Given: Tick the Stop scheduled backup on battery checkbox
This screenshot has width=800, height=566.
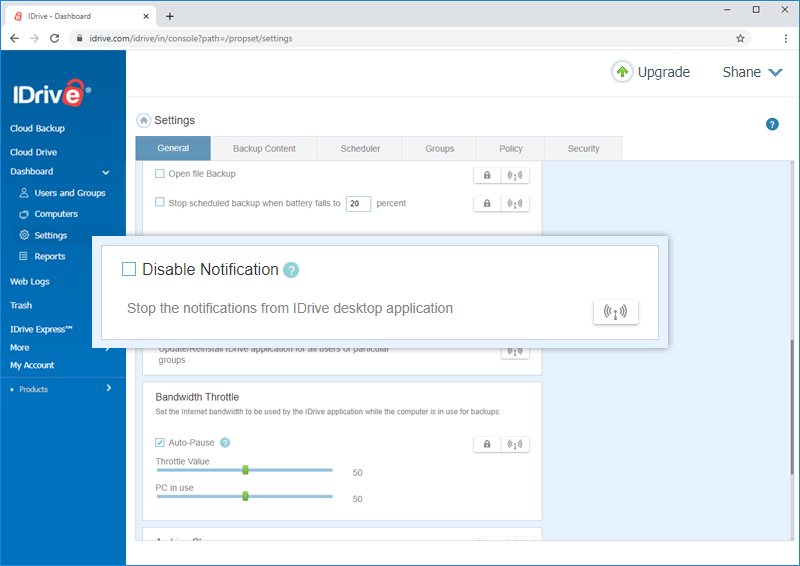Looking at the screenshot, I should [x=160, y=202].
